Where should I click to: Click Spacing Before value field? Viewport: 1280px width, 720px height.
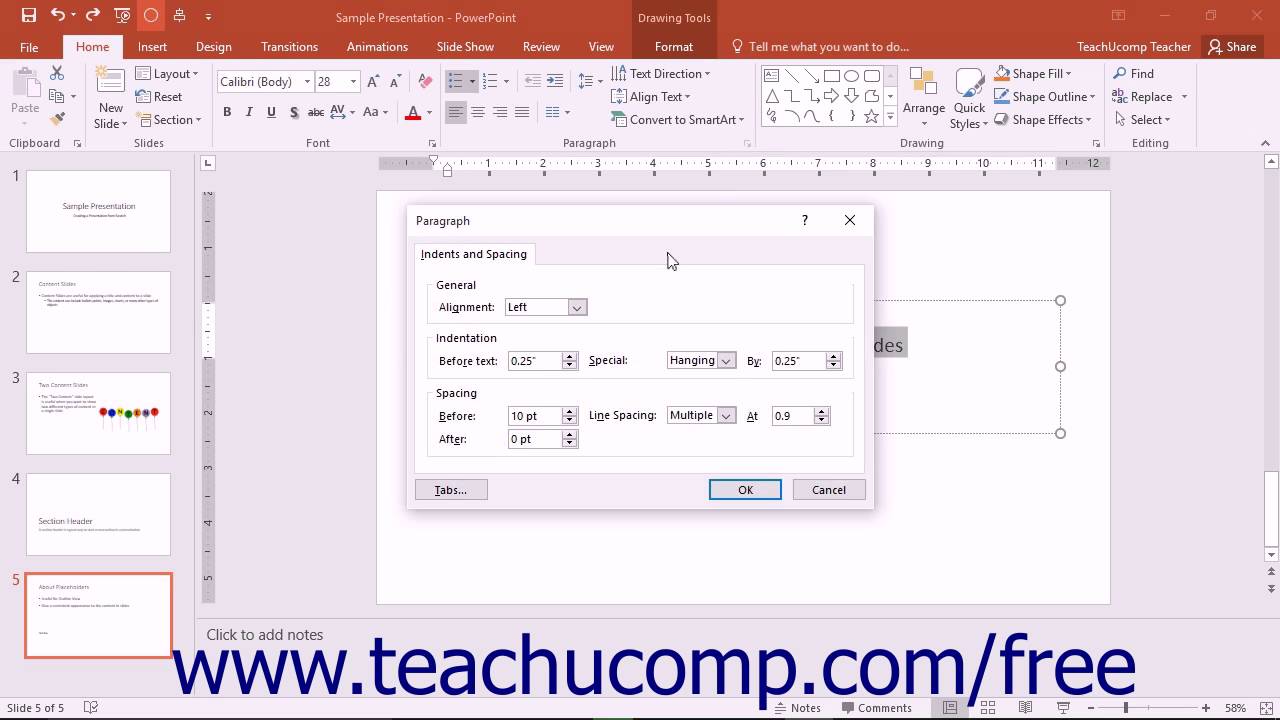point(535,415)
